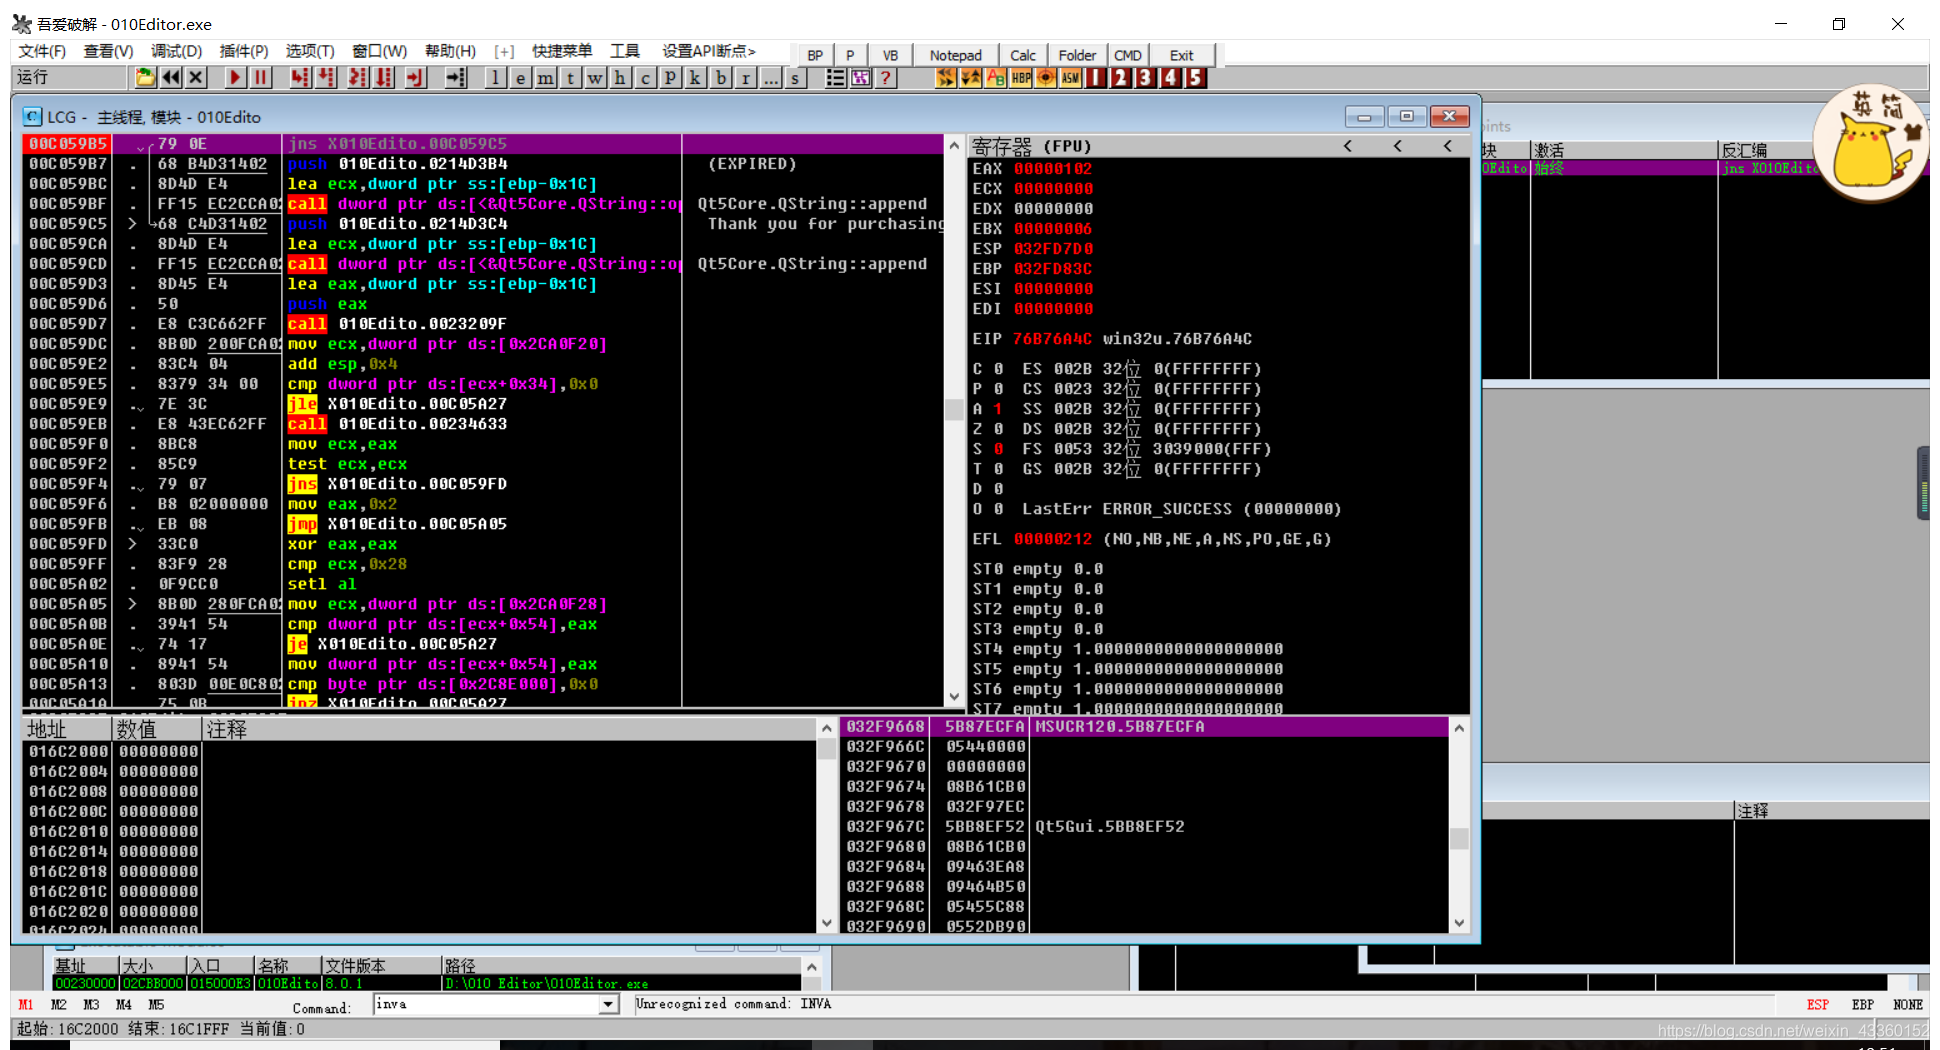Click module path D:\010 Editor\010Editor.exe

click(546, 984)
